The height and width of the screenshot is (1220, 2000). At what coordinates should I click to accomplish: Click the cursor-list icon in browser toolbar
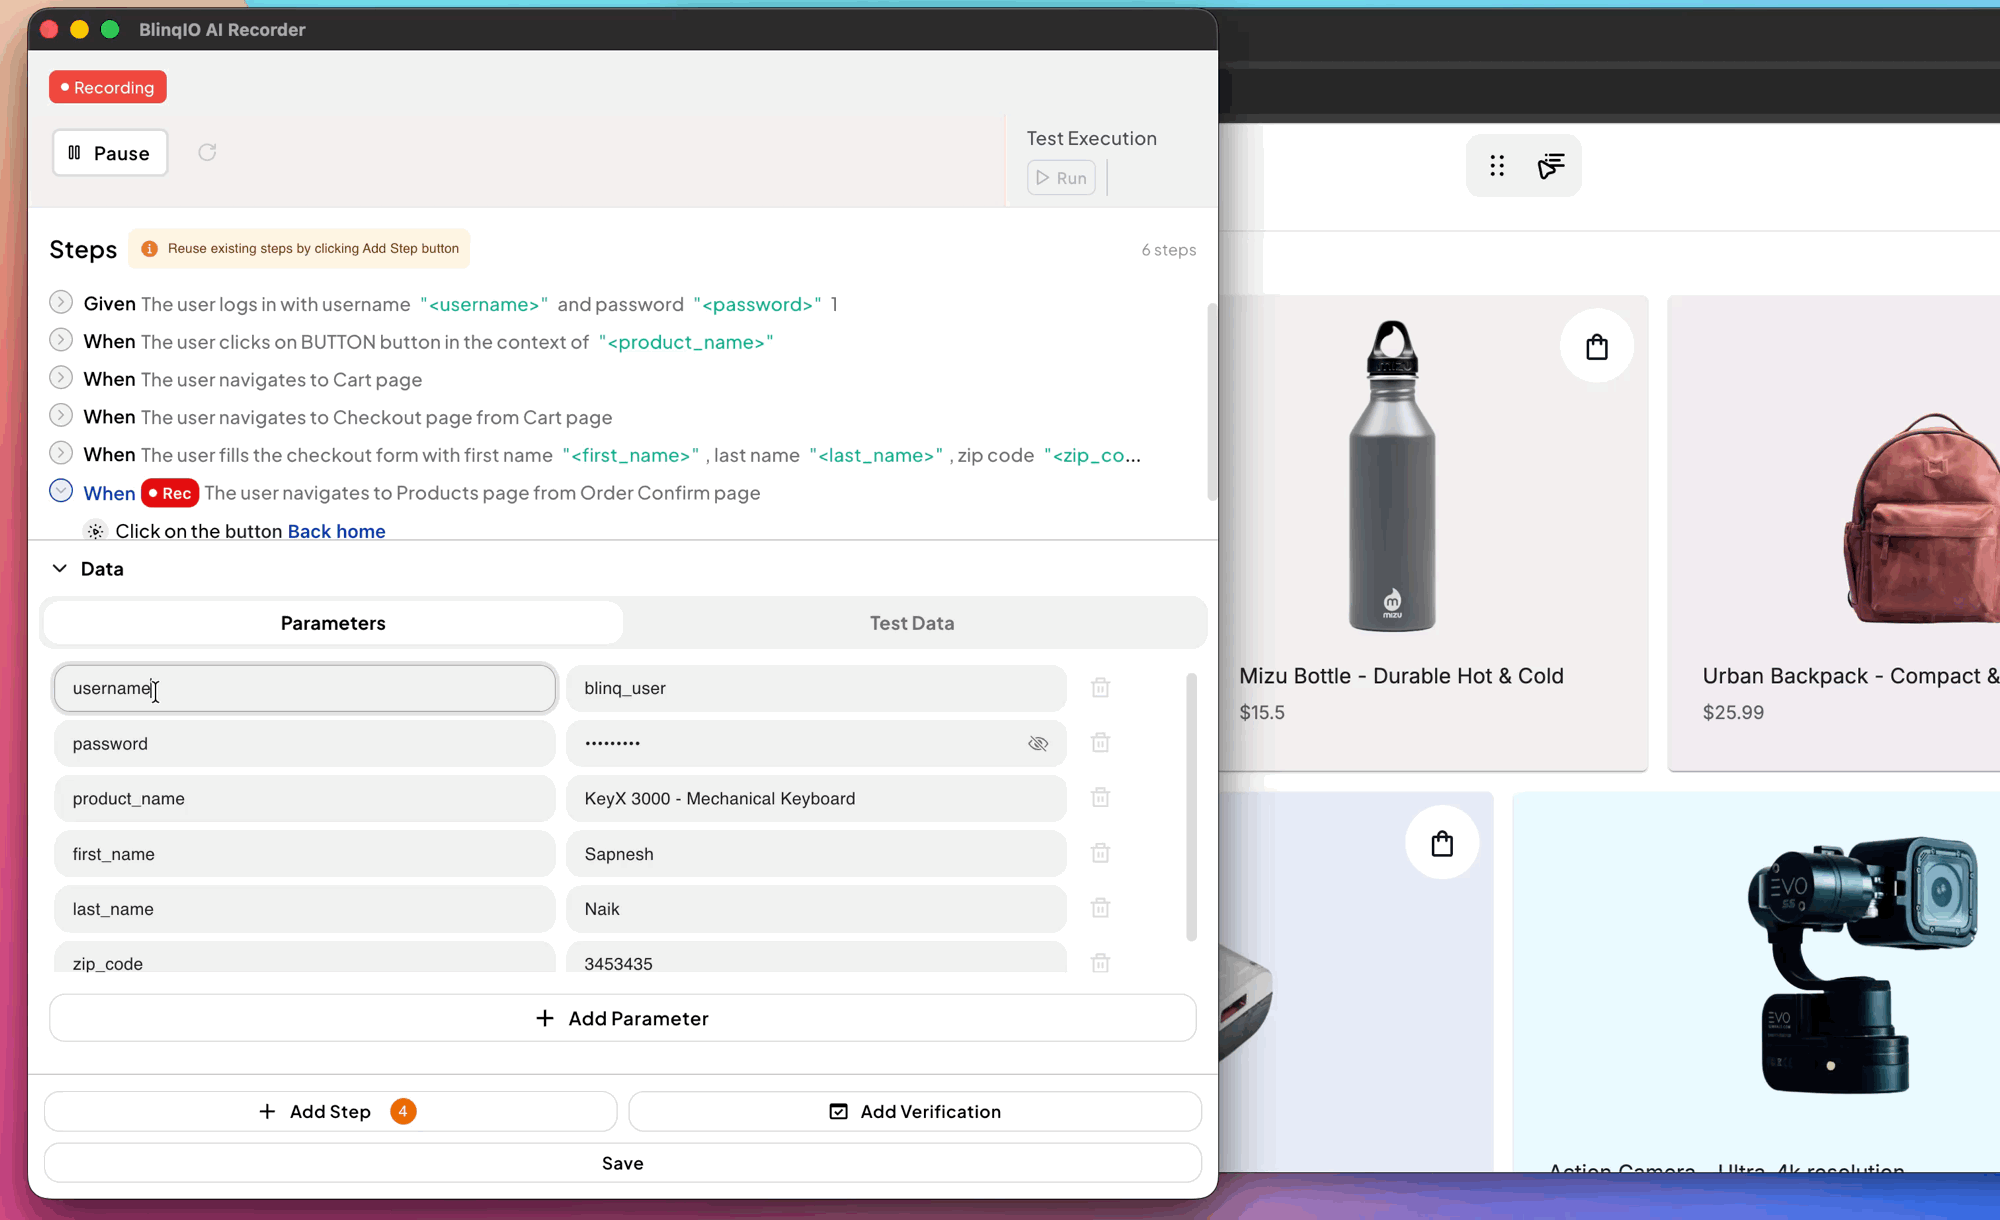click(x=1551, y=166)
